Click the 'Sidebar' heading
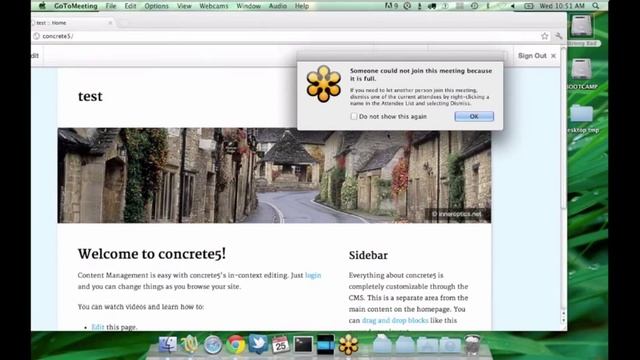Screen dimensions: 640x360 click(368, 256)
